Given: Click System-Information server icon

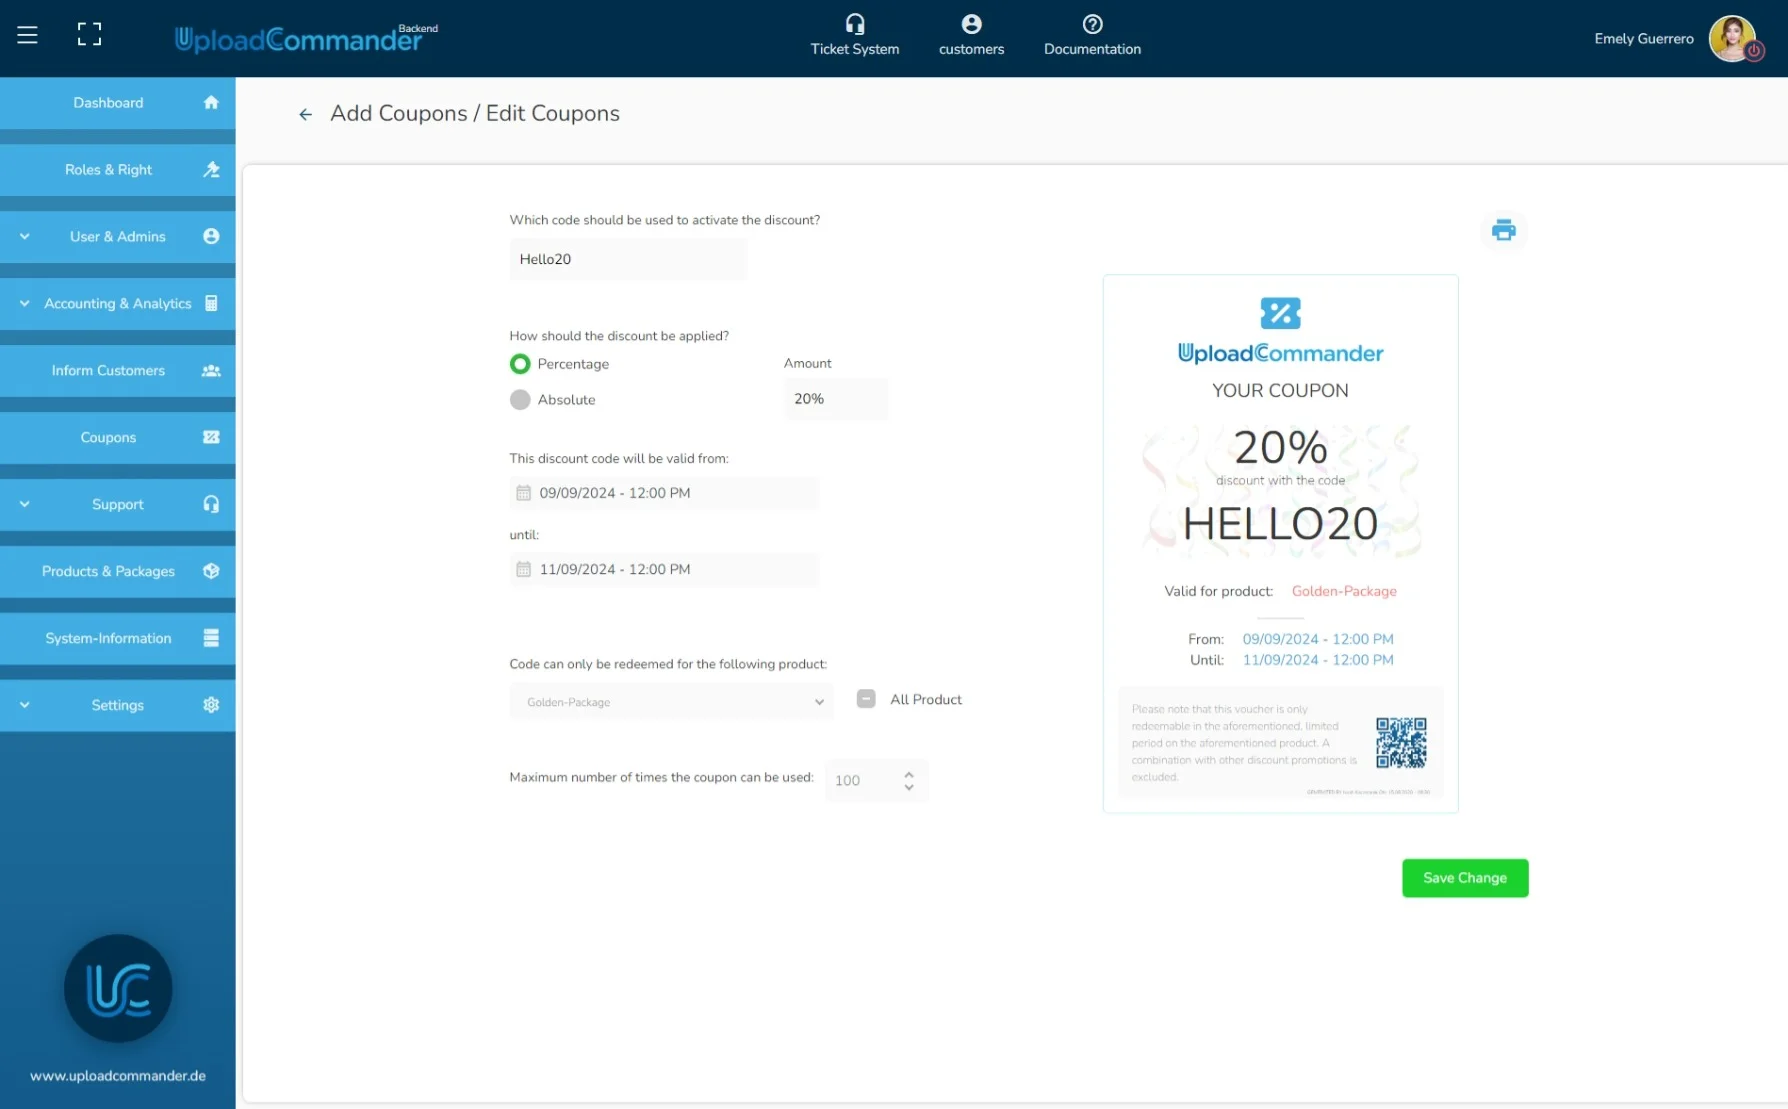Looking at the screenshot, I should pyautogui.click(x=211, y=638).
